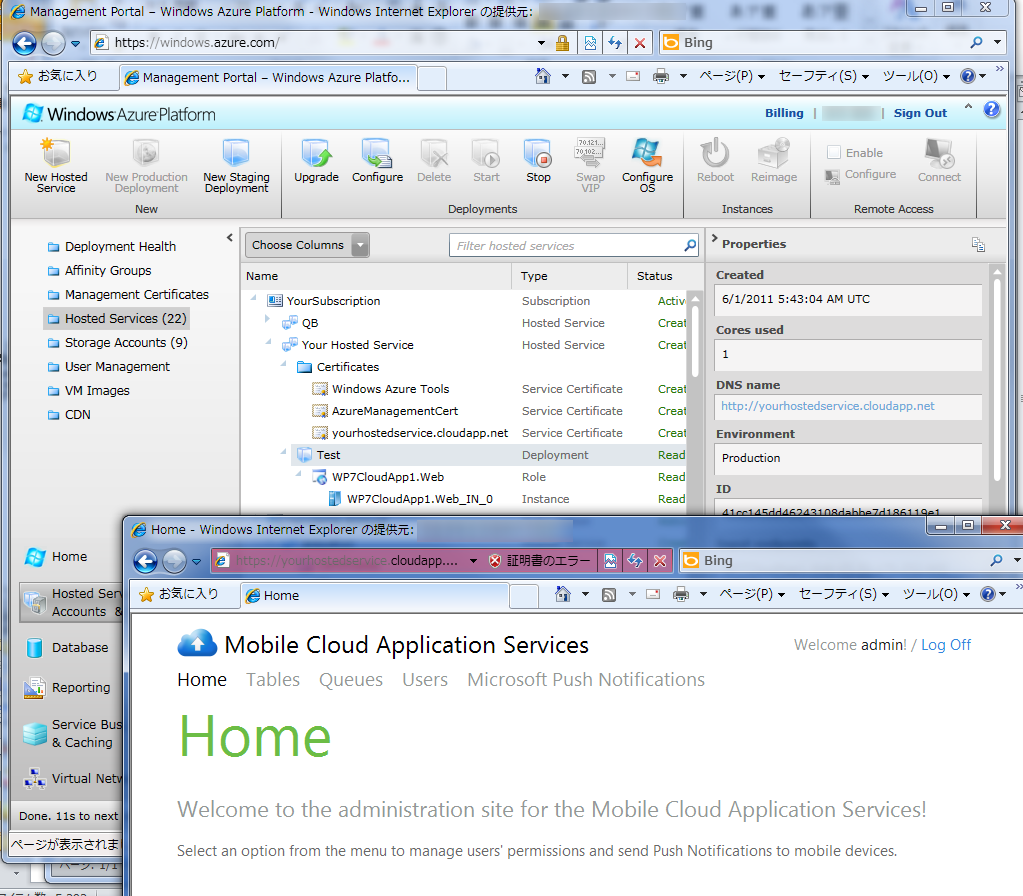Screen dimensions: 1023x896
Task: Select the CDN navigation item
Action: click(x=69, y=414)
